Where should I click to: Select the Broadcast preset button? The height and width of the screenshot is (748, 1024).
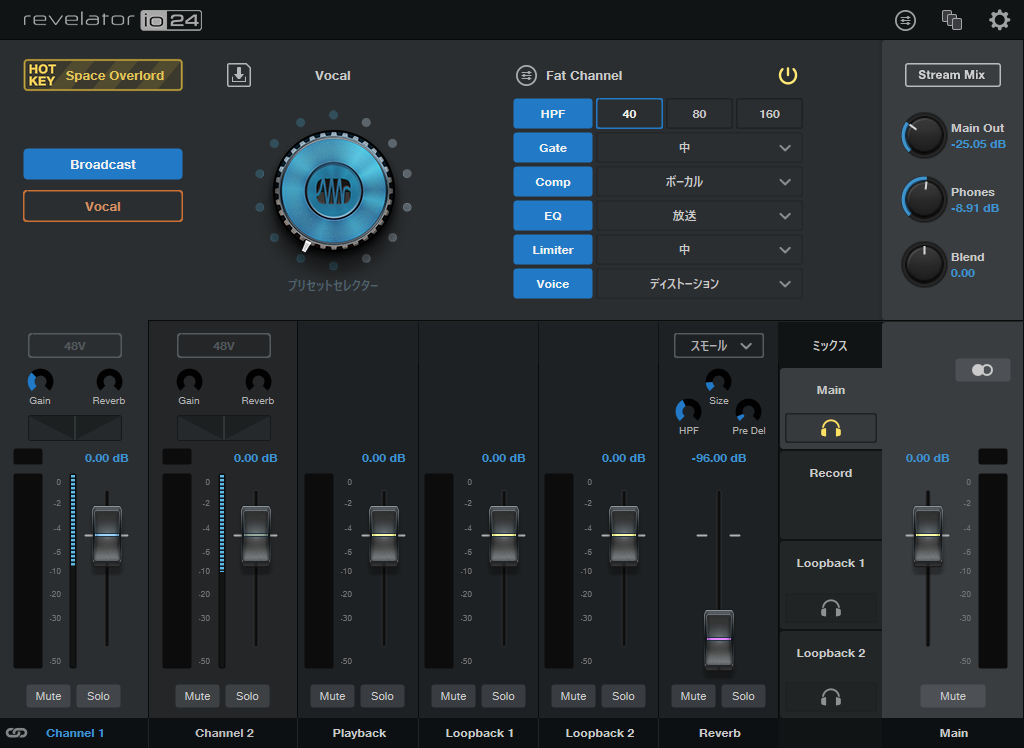(x=103, y=164)
